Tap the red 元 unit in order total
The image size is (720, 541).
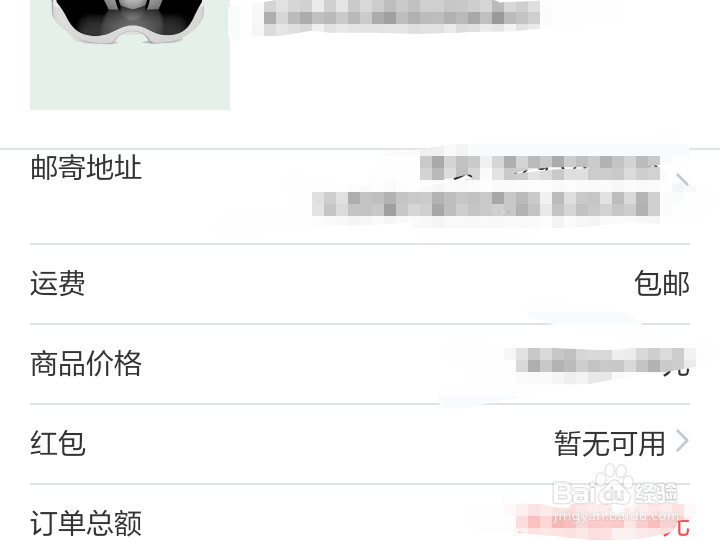click(679, 526)
